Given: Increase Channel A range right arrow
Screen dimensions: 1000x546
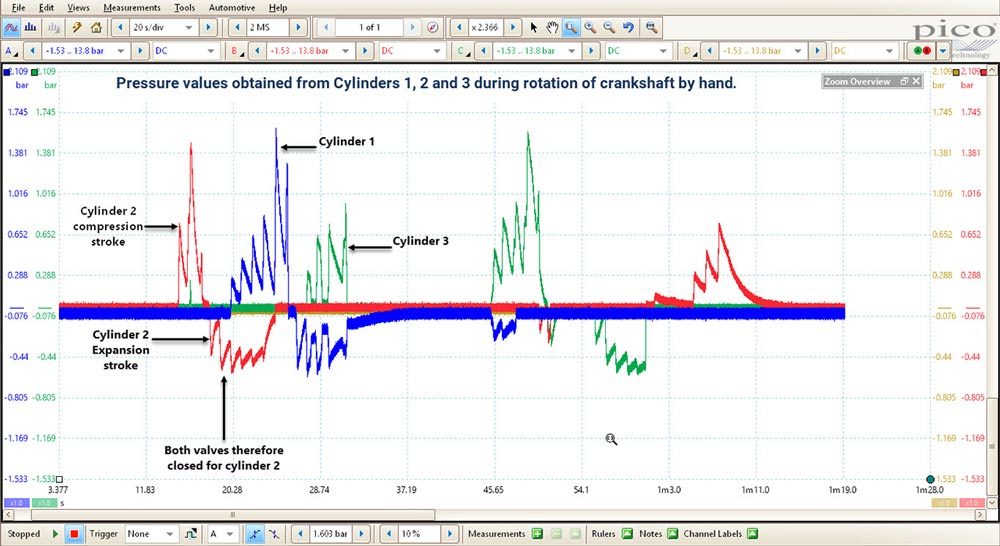Looking at the screenshot, I should [140, 50].
